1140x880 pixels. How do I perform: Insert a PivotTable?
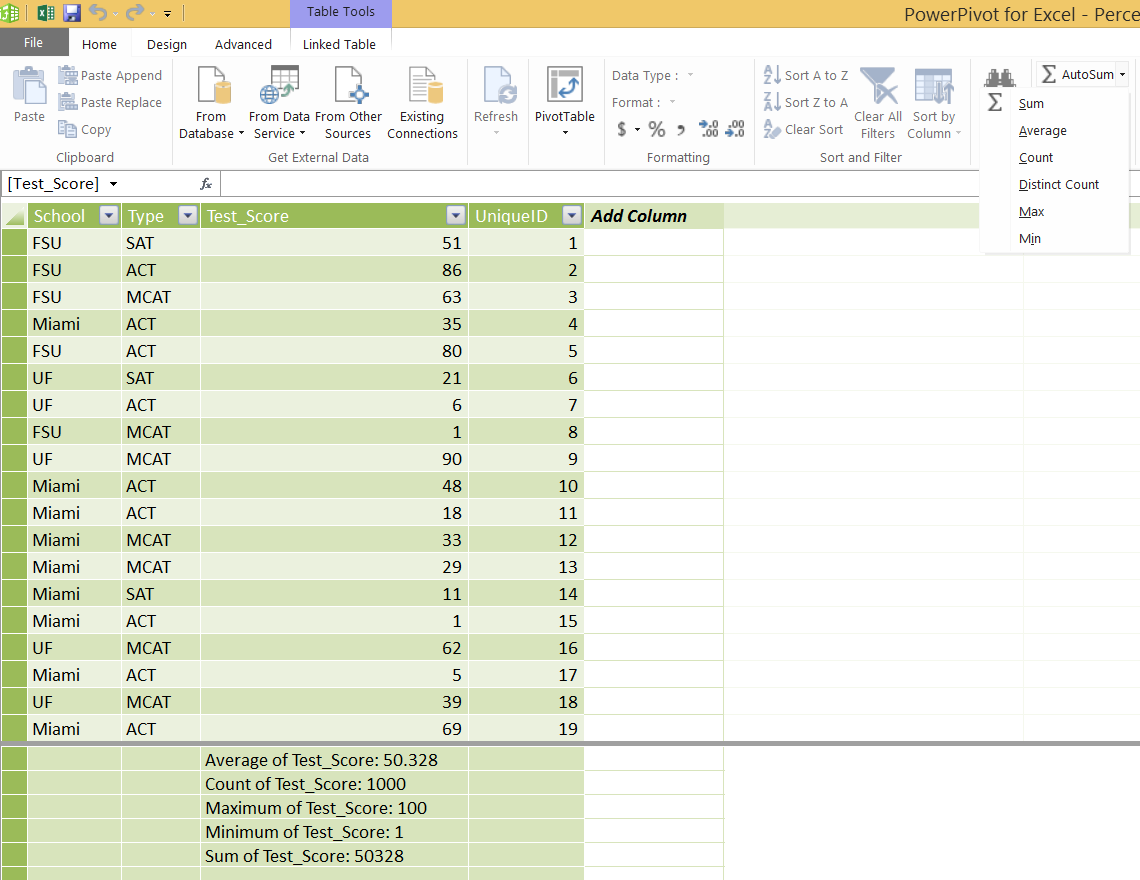pos(564,100)
